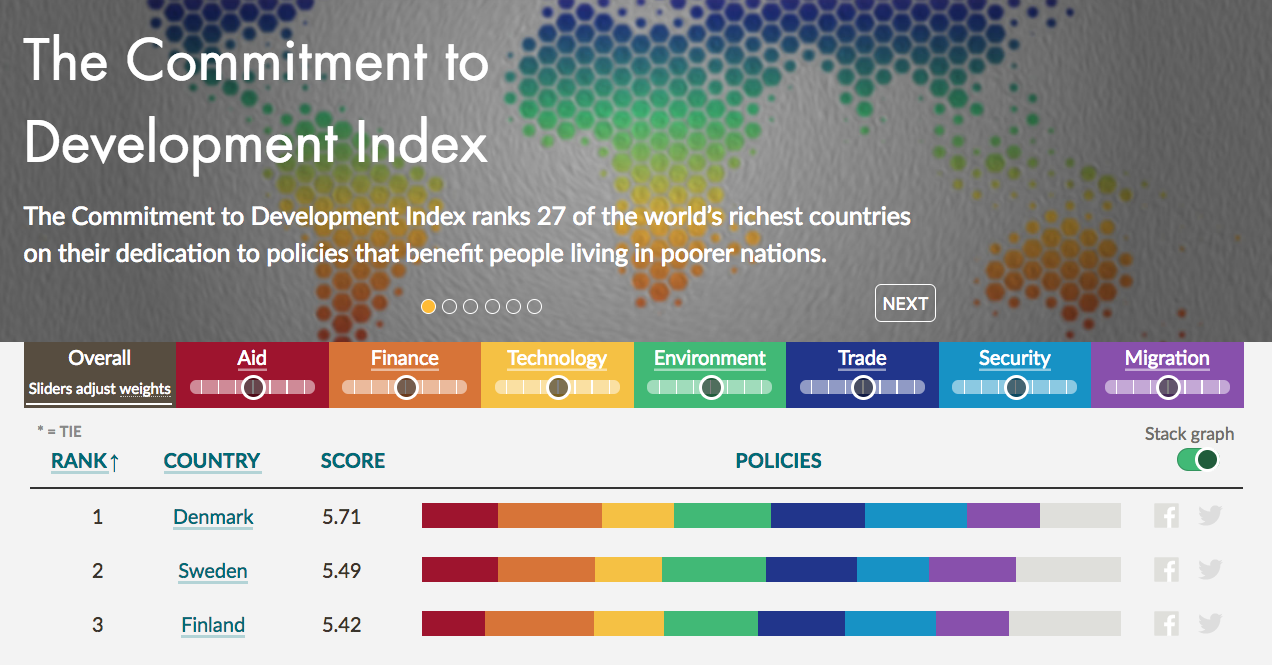Sort the table by SCORE column
Screen dimensions: 1272x665
[352, 461]
